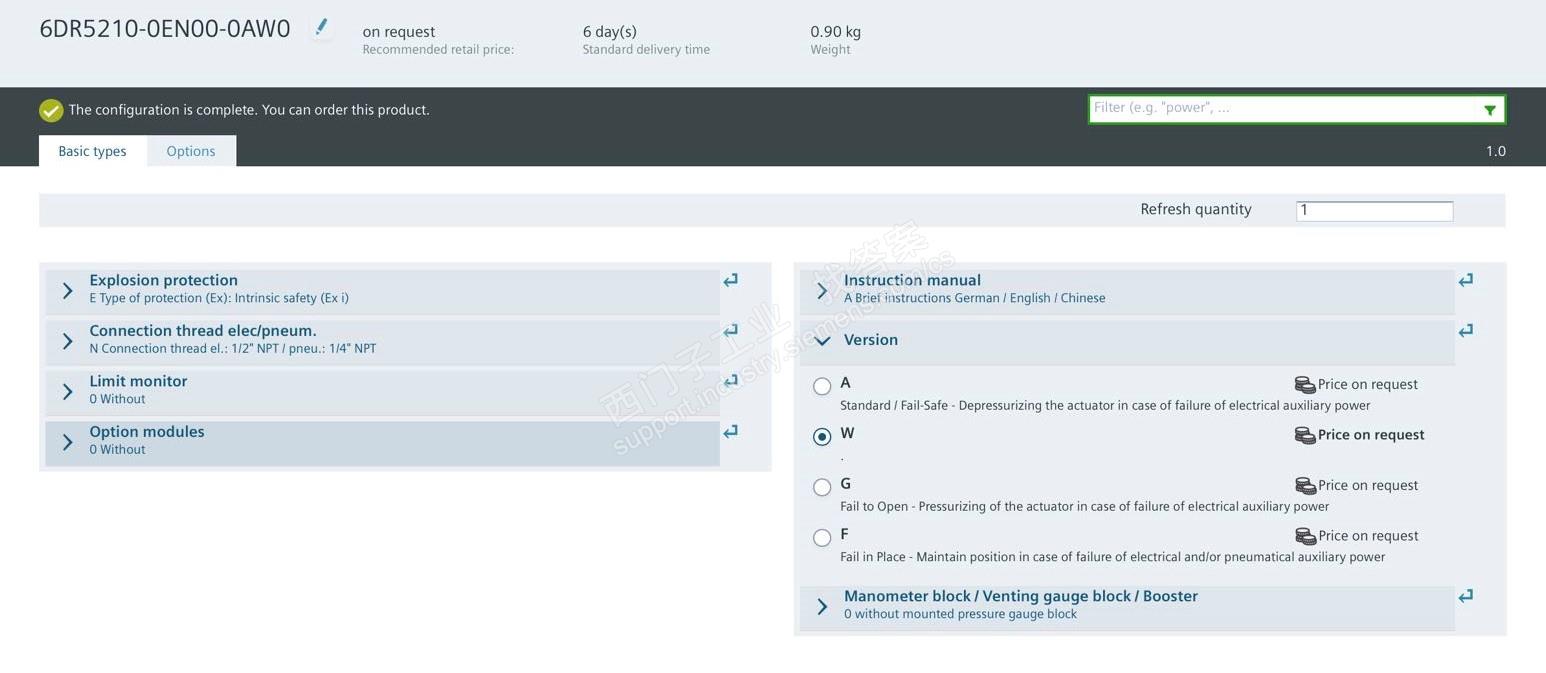
Task: Select version A Standard / Fail-Safe radio
Action: (x=822, y=386)
